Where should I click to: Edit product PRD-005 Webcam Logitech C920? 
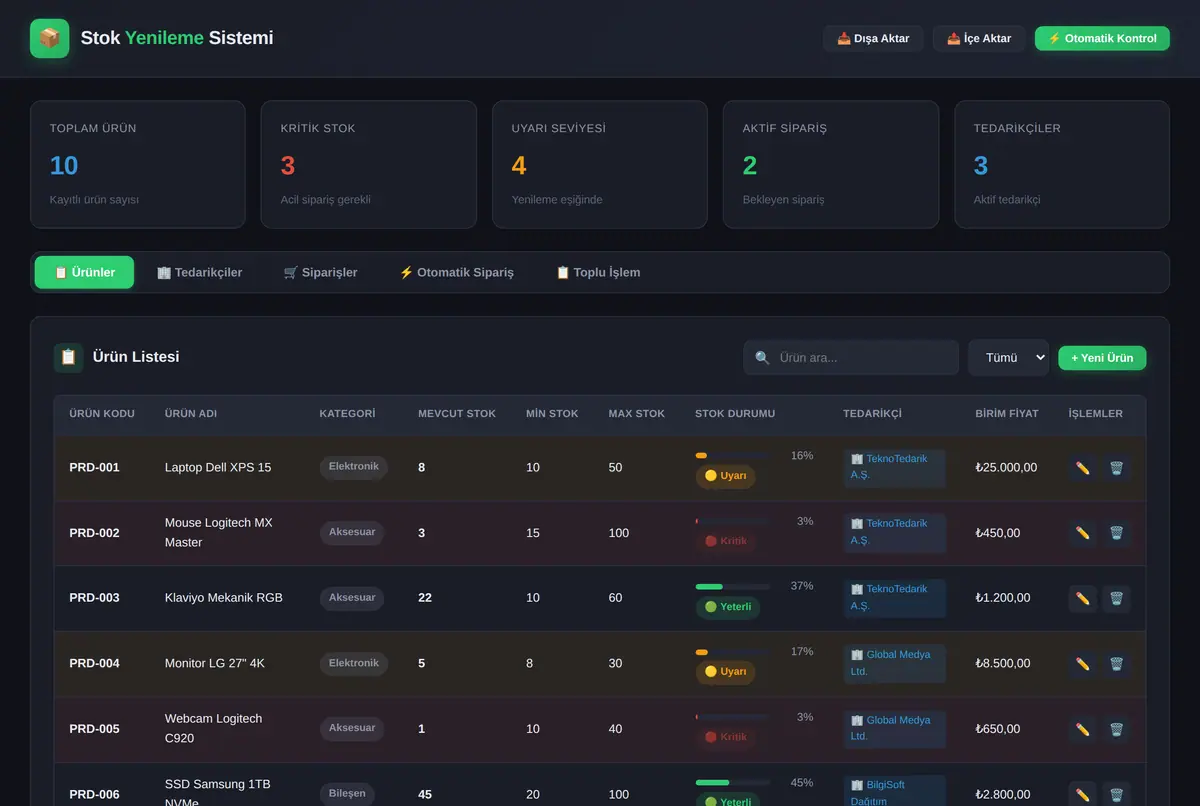click(1082, 730)
